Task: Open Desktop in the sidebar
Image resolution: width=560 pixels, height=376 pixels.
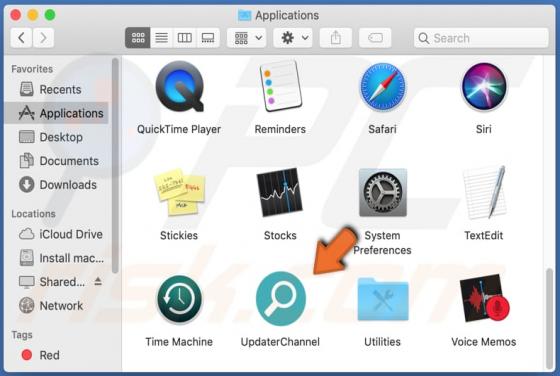Action: click(56, 137)
